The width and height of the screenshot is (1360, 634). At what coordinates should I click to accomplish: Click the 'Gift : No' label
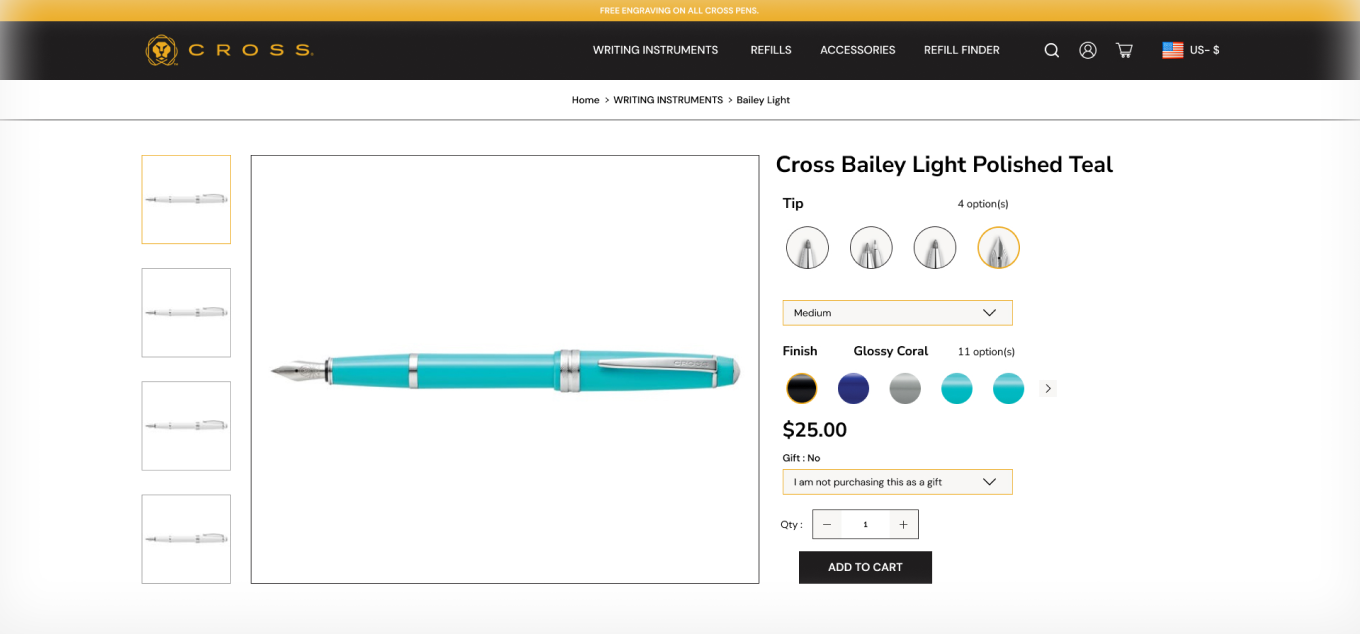coord(801,458)
